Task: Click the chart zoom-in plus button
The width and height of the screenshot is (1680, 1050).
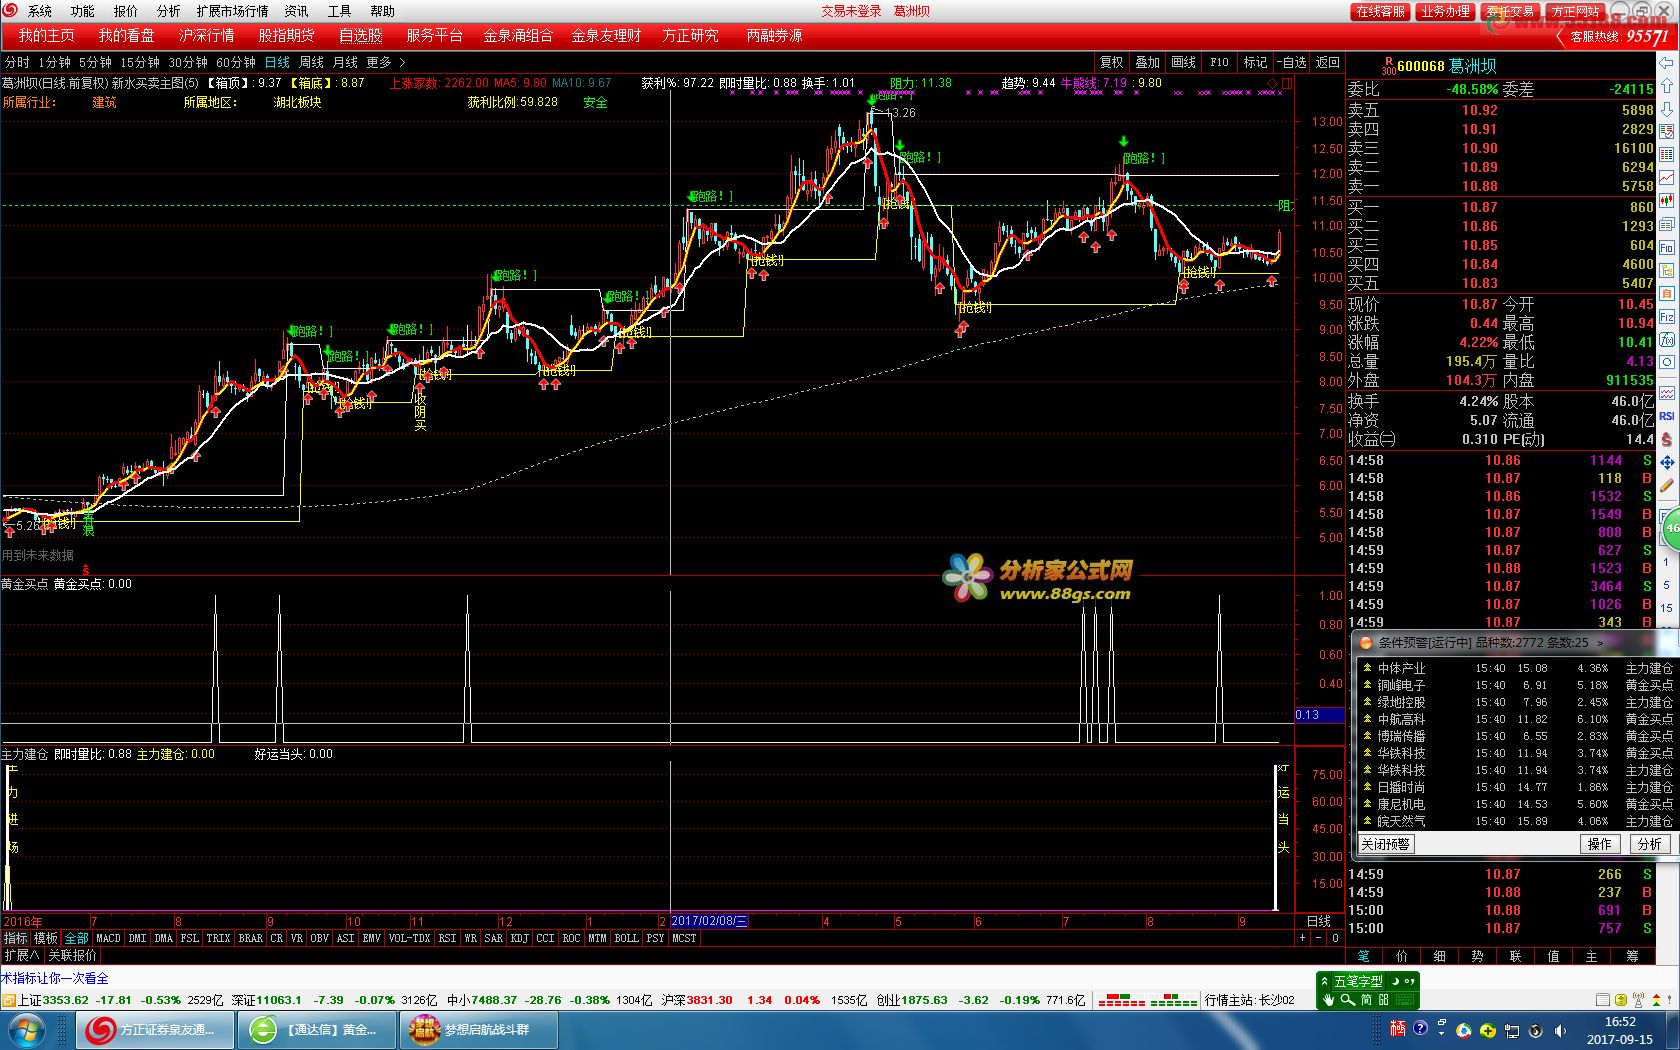Action: [1302, 938]
